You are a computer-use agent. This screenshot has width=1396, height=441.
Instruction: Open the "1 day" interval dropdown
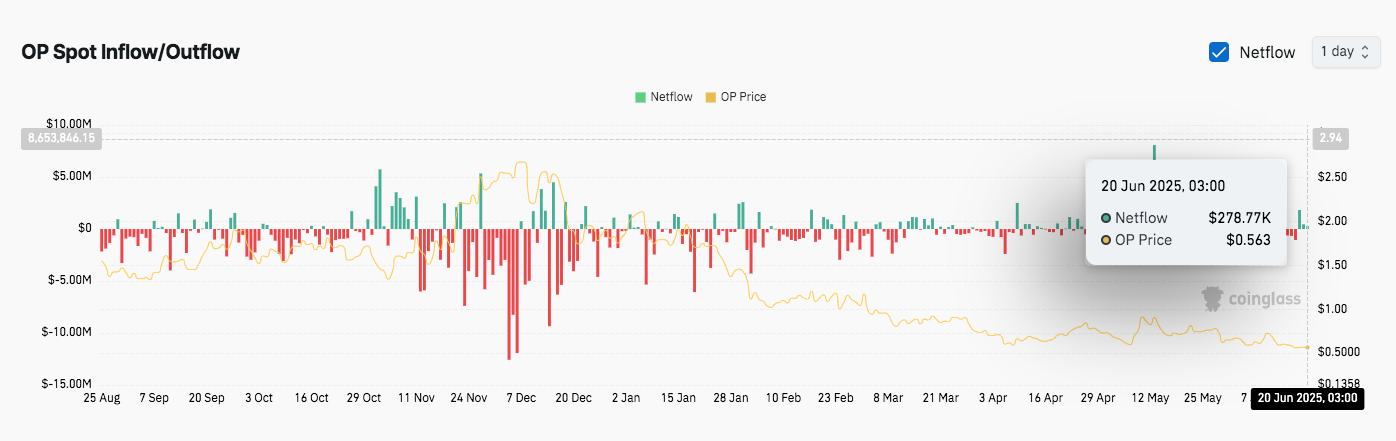(x=1345, y=52)
